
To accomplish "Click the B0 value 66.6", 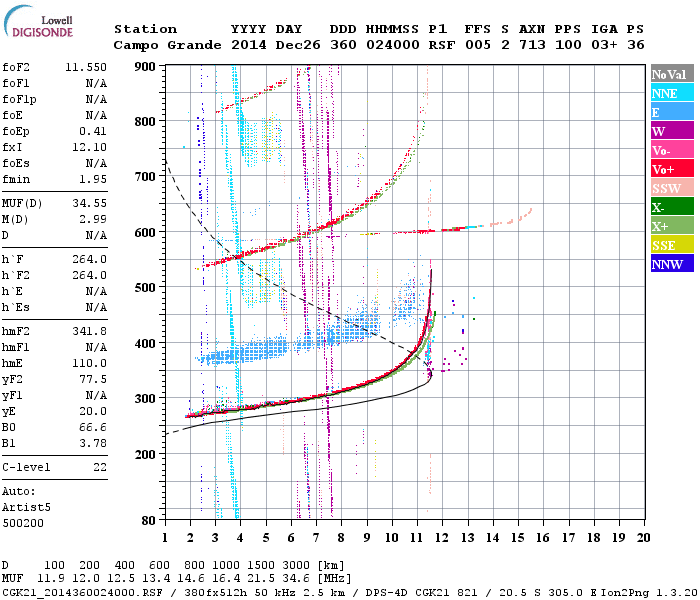I will tap(93, 427).
